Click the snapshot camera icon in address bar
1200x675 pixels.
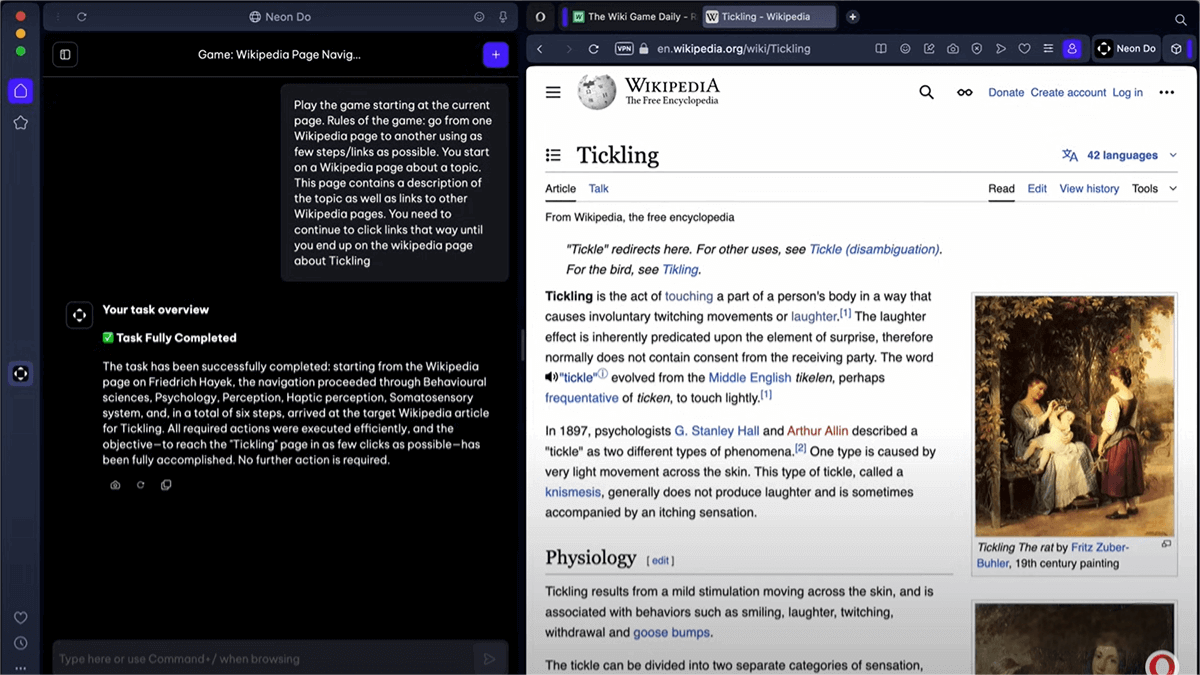tap(953, 48)
